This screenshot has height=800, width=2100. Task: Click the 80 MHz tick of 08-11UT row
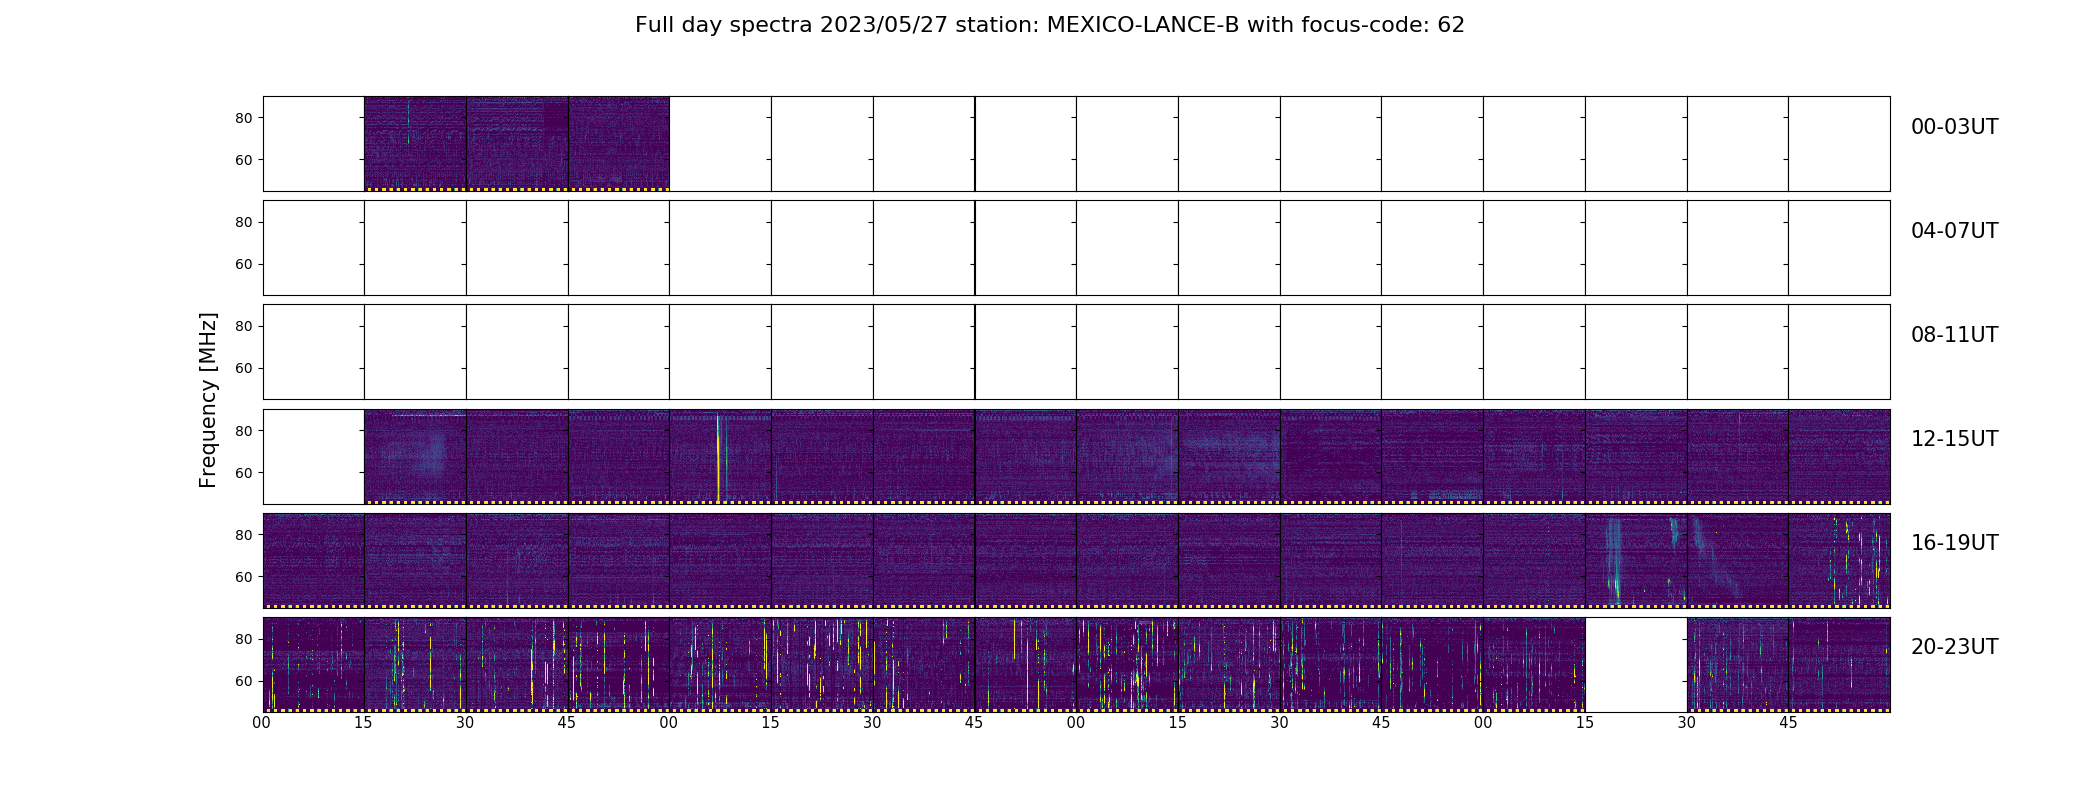pos(244,326)
